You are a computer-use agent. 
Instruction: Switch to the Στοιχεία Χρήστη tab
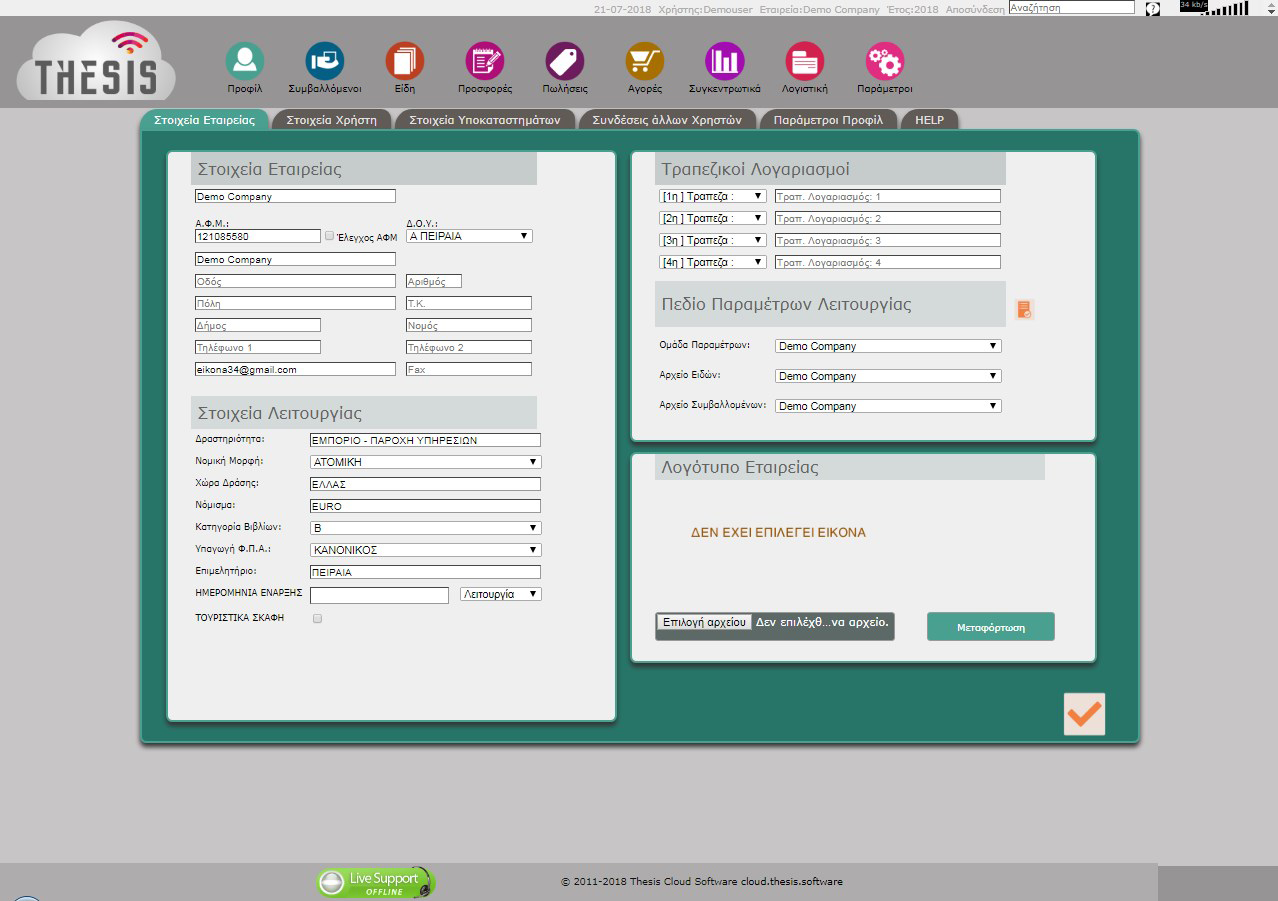(x=331, y=120)
